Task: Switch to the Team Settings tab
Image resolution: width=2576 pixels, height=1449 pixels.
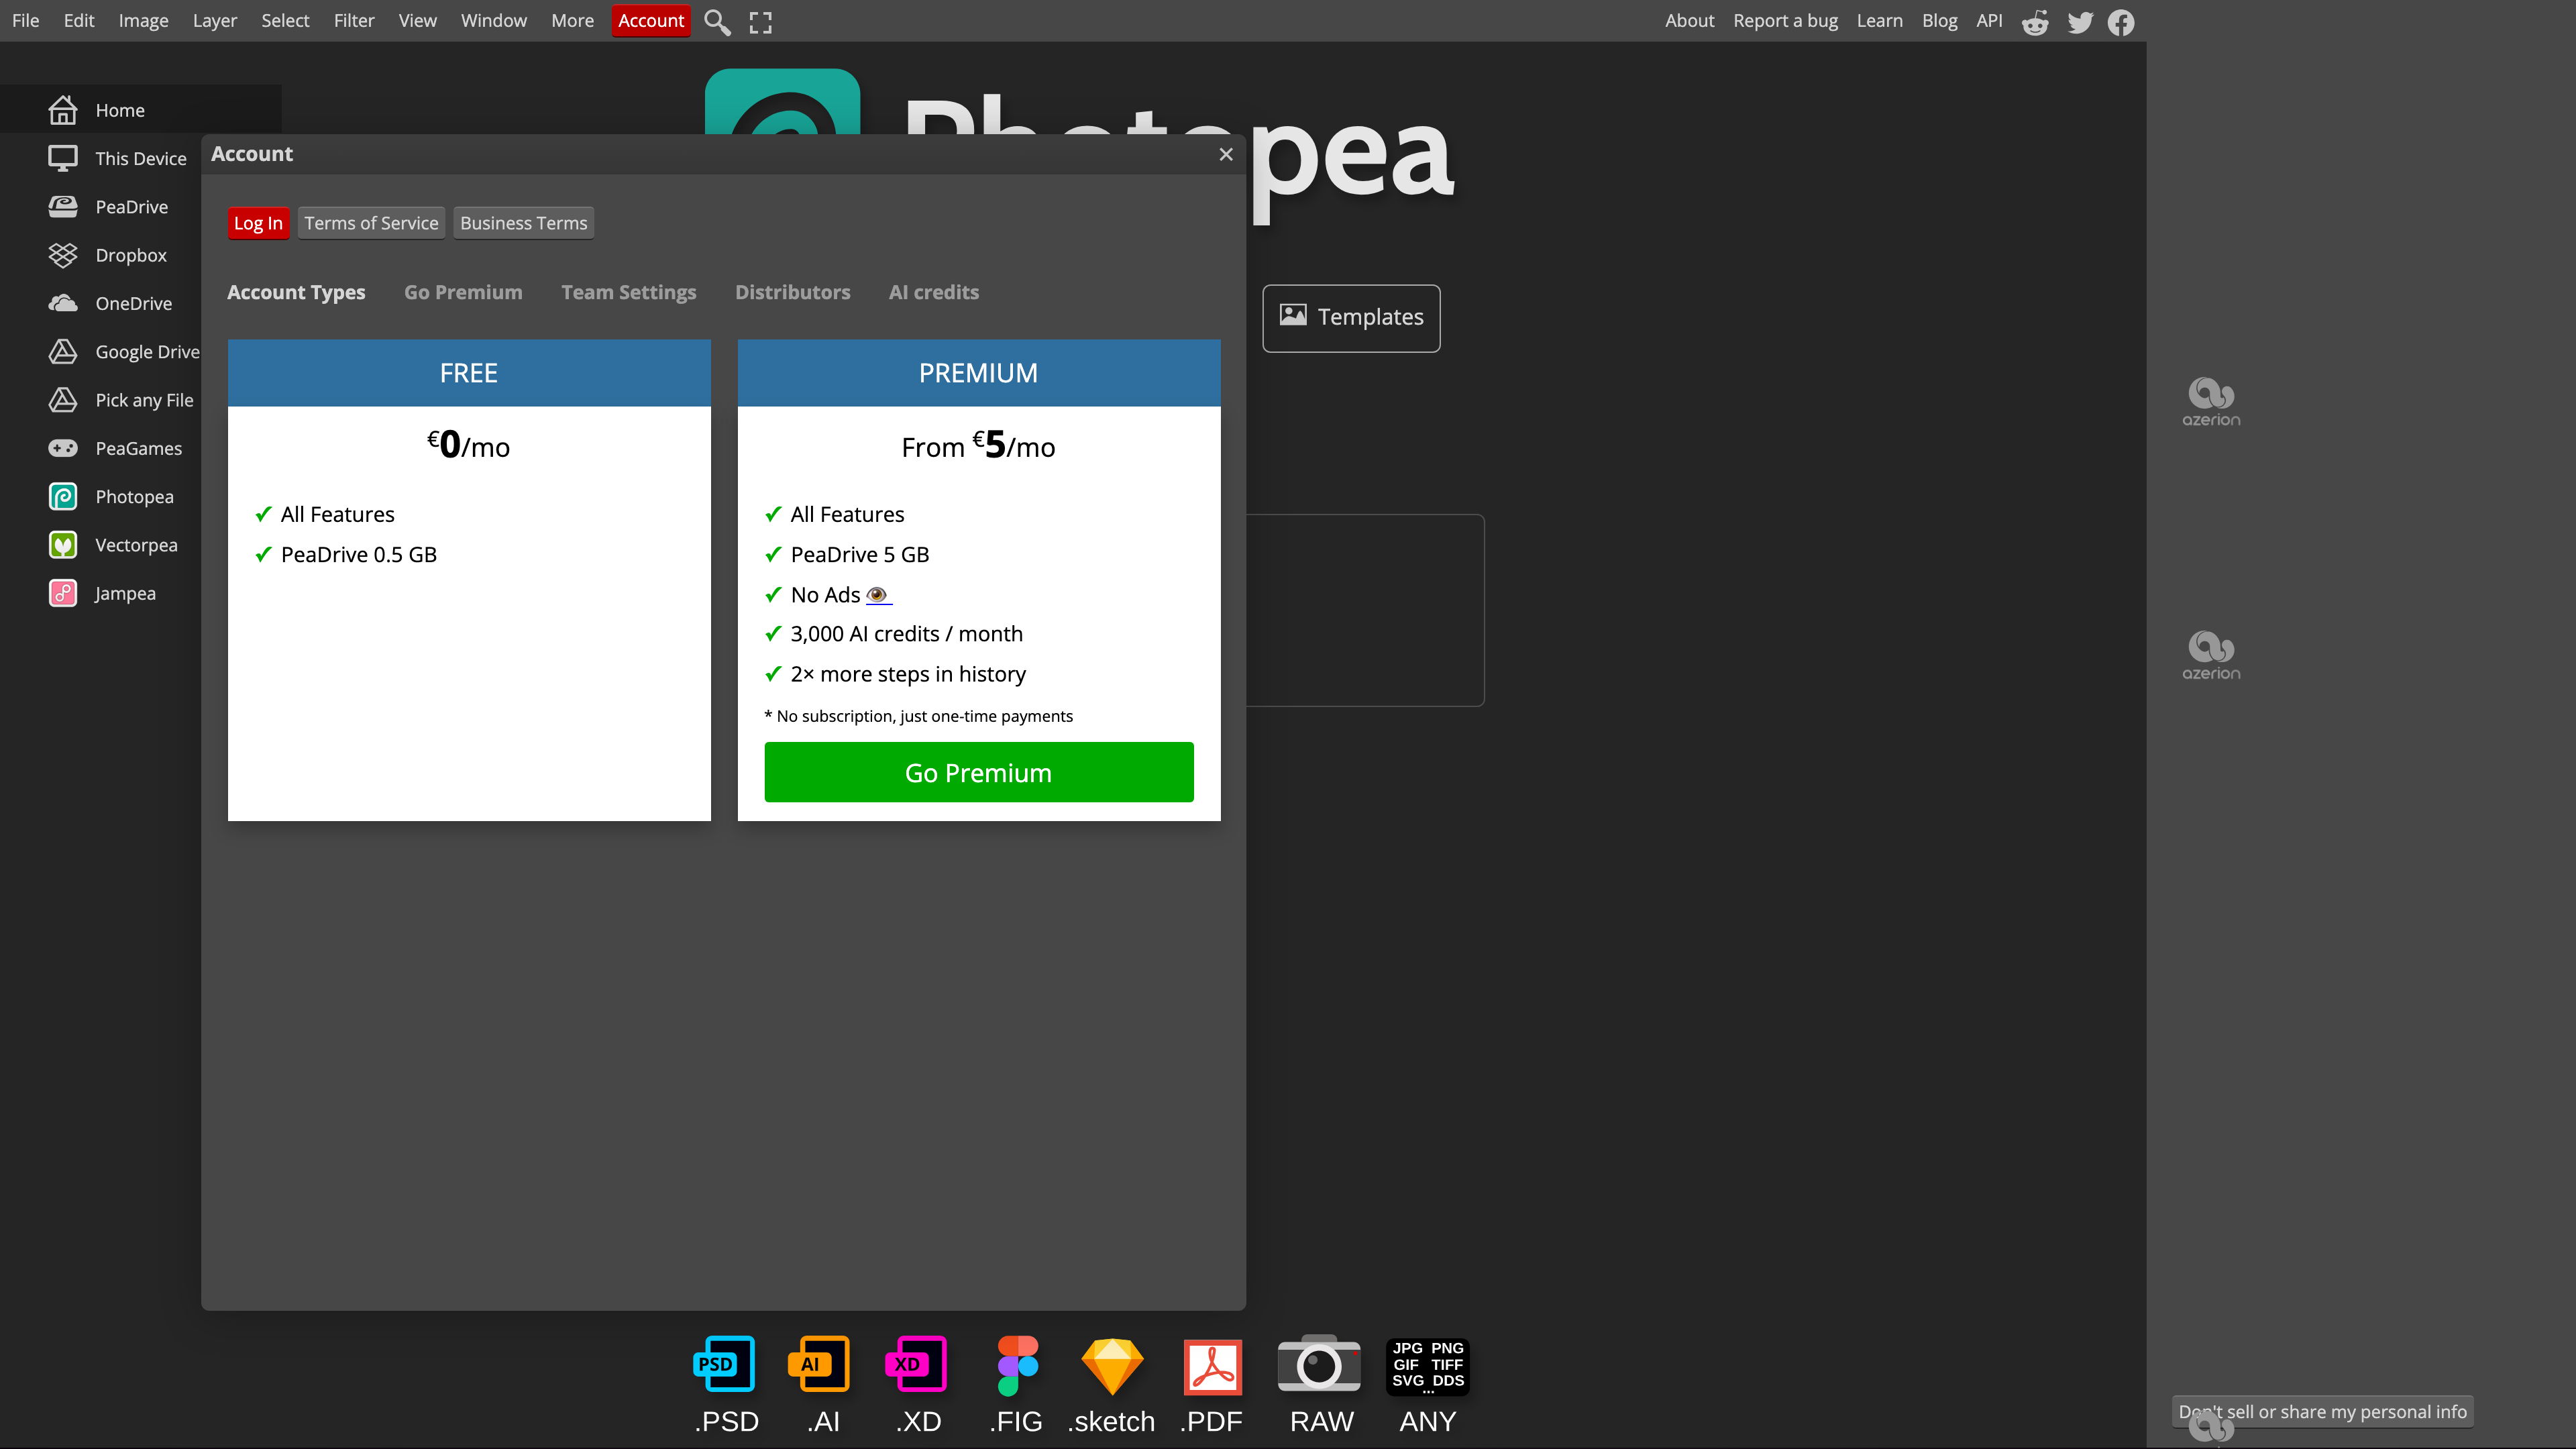Action: click(x=629, y=293)
